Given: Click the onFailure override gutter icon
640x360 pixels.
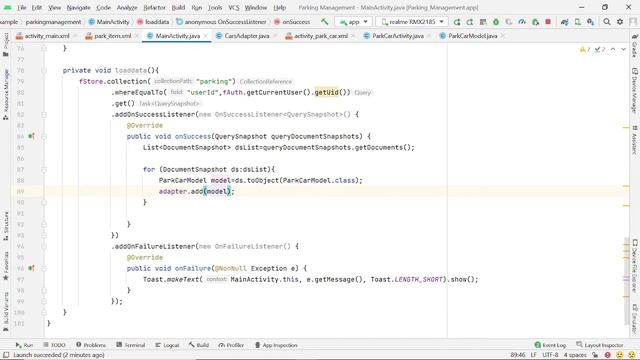Looking at the screenshot, I should pyautogui.click(x=31, y=268).
